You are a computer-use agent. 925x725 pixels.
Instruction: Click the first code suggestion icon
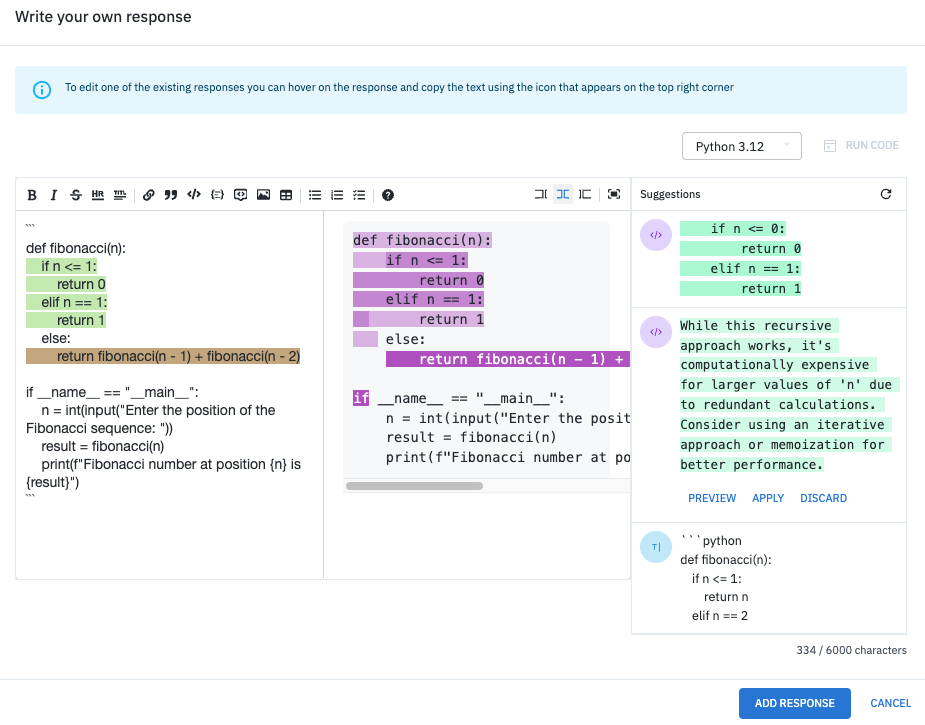pyautogui.click(x=656, y=235)
